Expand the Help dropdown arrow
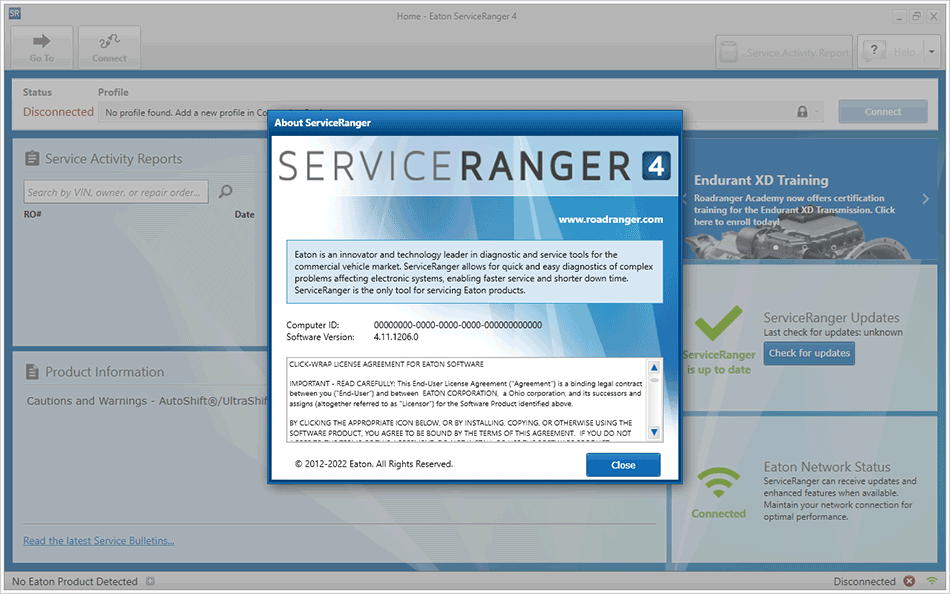Viewport: 950px width, 594px height. (932, 53)
